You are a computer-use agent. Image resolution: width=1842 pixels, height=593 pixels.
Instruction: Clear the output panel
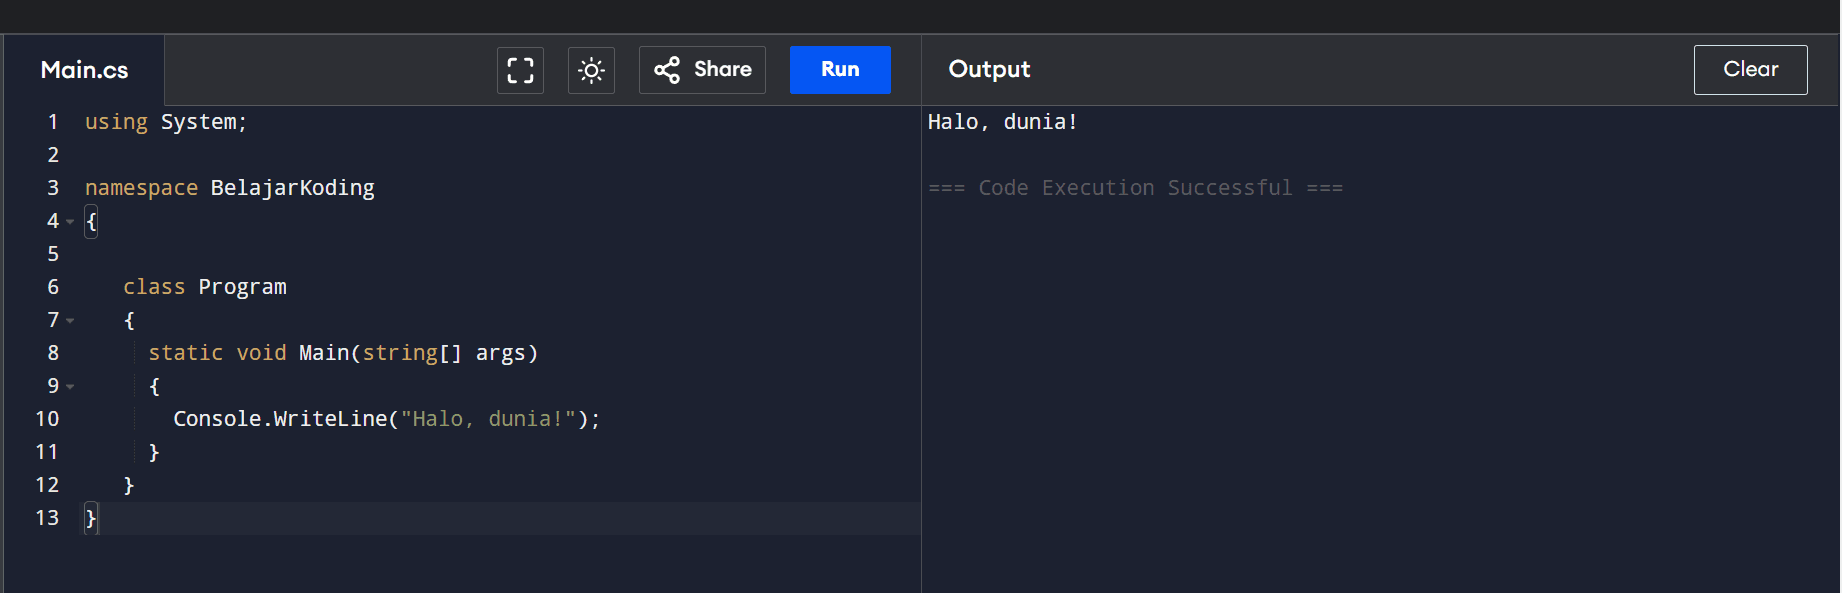(x=1750, y=70)
